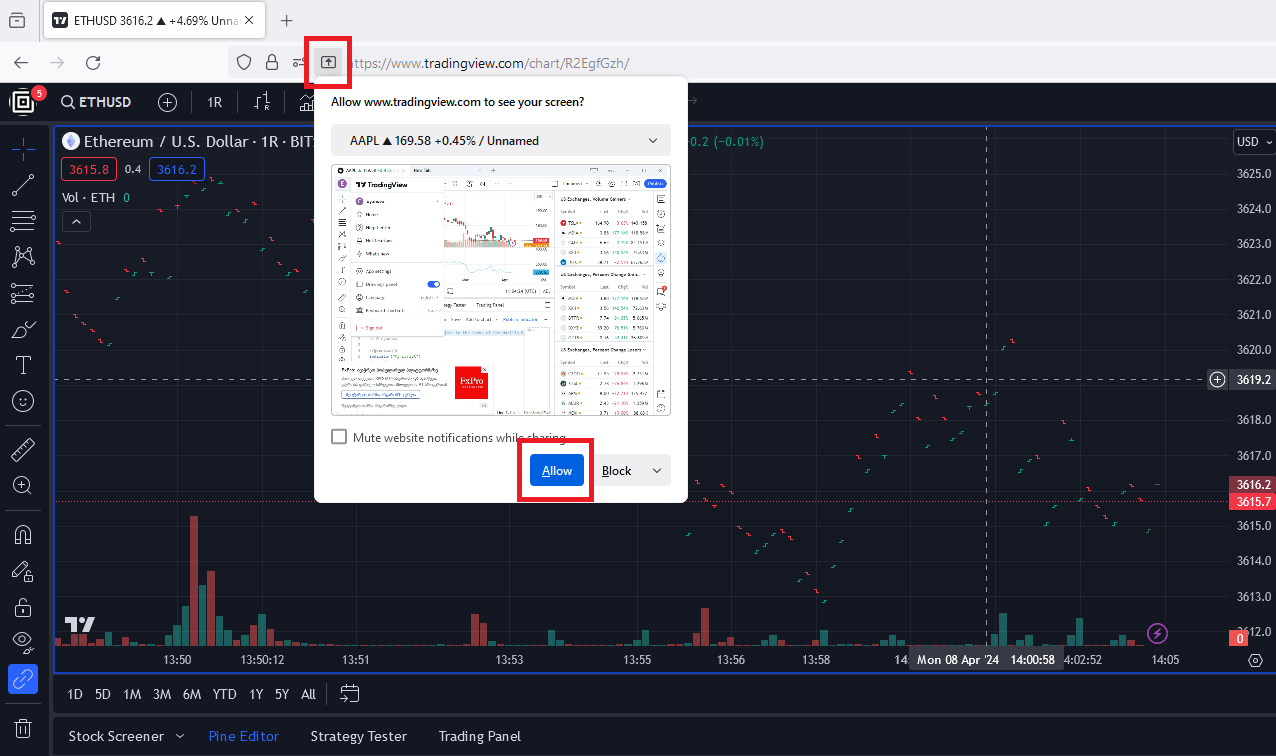Expand the Stock Screener dropdown arrow

182,737
